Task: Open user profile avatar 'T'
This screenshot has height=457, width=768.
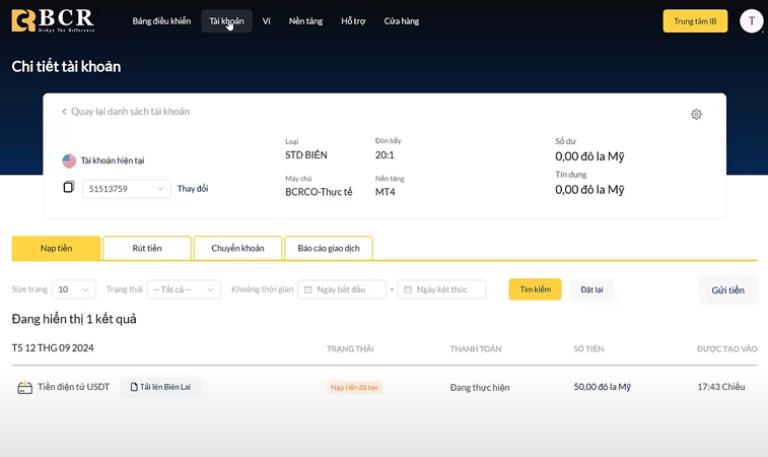Action: coord(751,21)
